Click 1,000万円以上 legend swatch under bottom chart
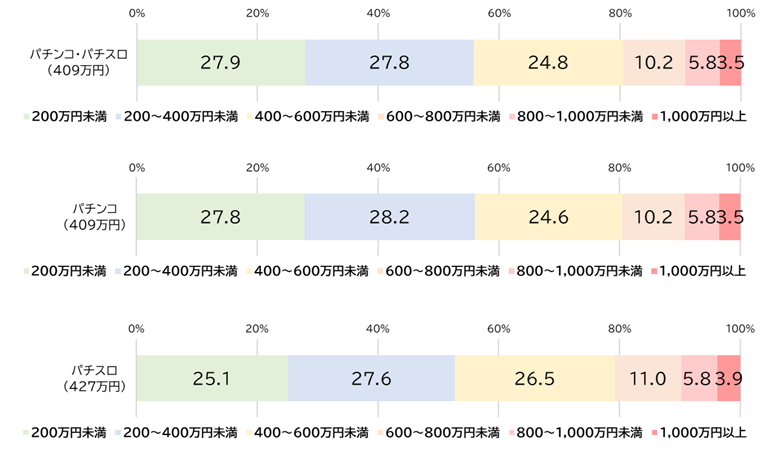The width and height of the screenshot is (764, 451). point(654,432)
